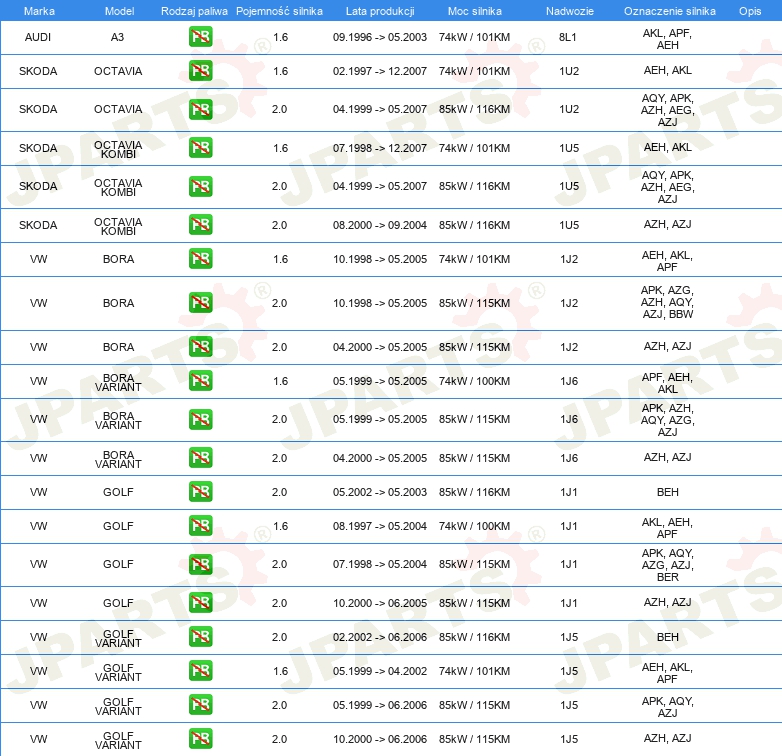Screen dimensions: 782x756
Task: Click the 8L1 body code
Action: 568,37
